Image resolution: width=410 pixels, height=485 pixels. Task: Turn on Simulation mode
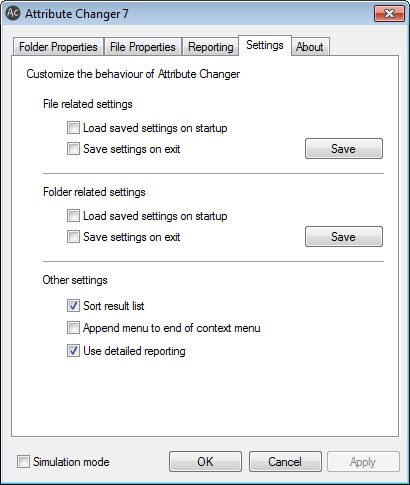[x=23, y=462]
